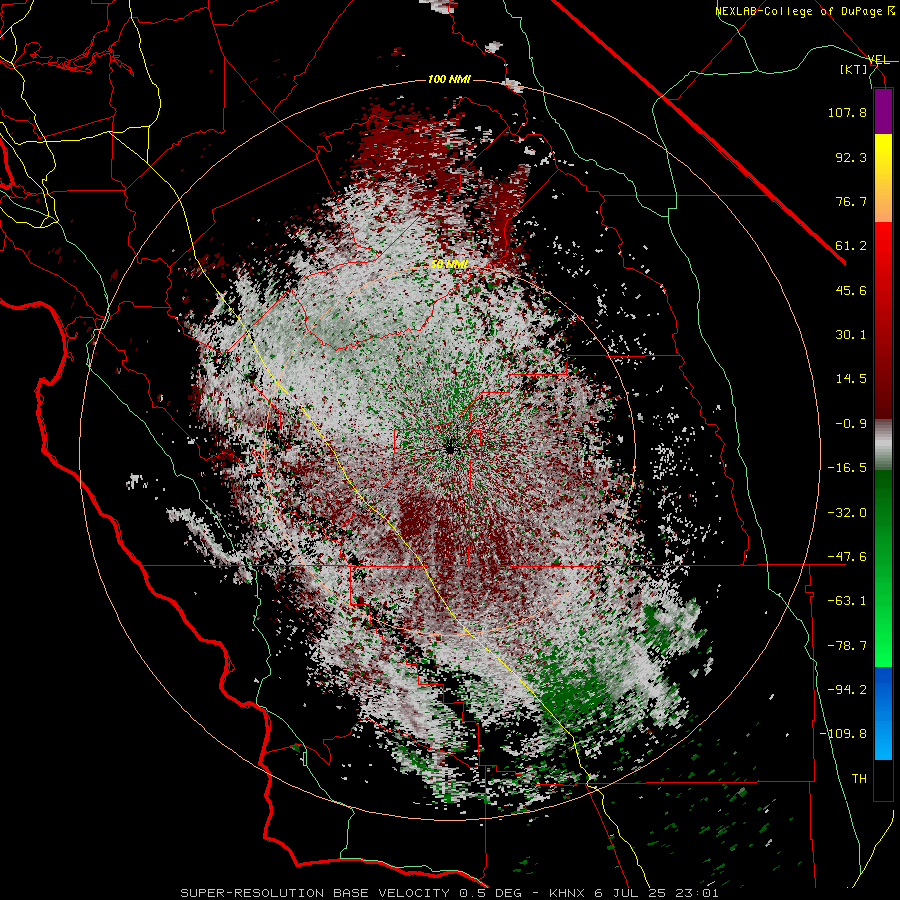This screenshot has height=900, width=900.
Task: Pick the purple segment of the color bar
Action: 883,111
